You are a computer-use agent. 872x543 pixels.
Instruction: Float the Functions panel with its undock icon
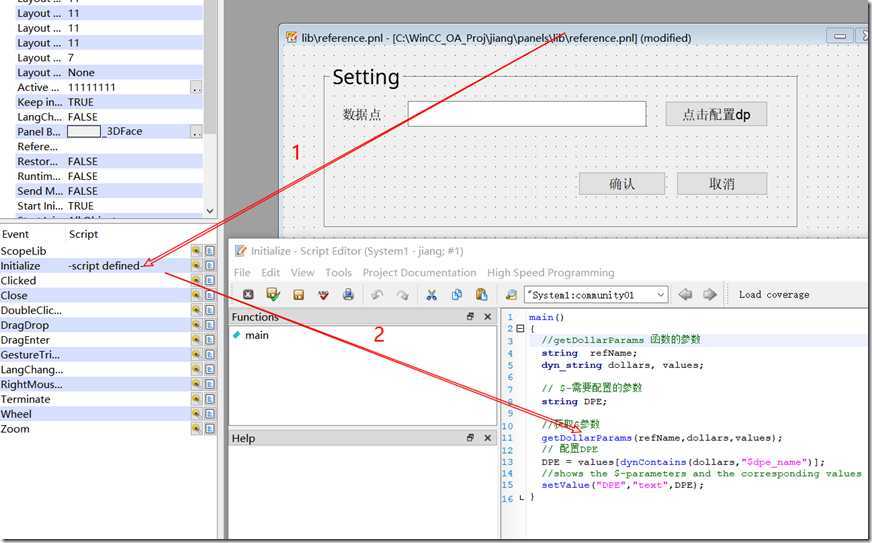(x=470, y=317)
